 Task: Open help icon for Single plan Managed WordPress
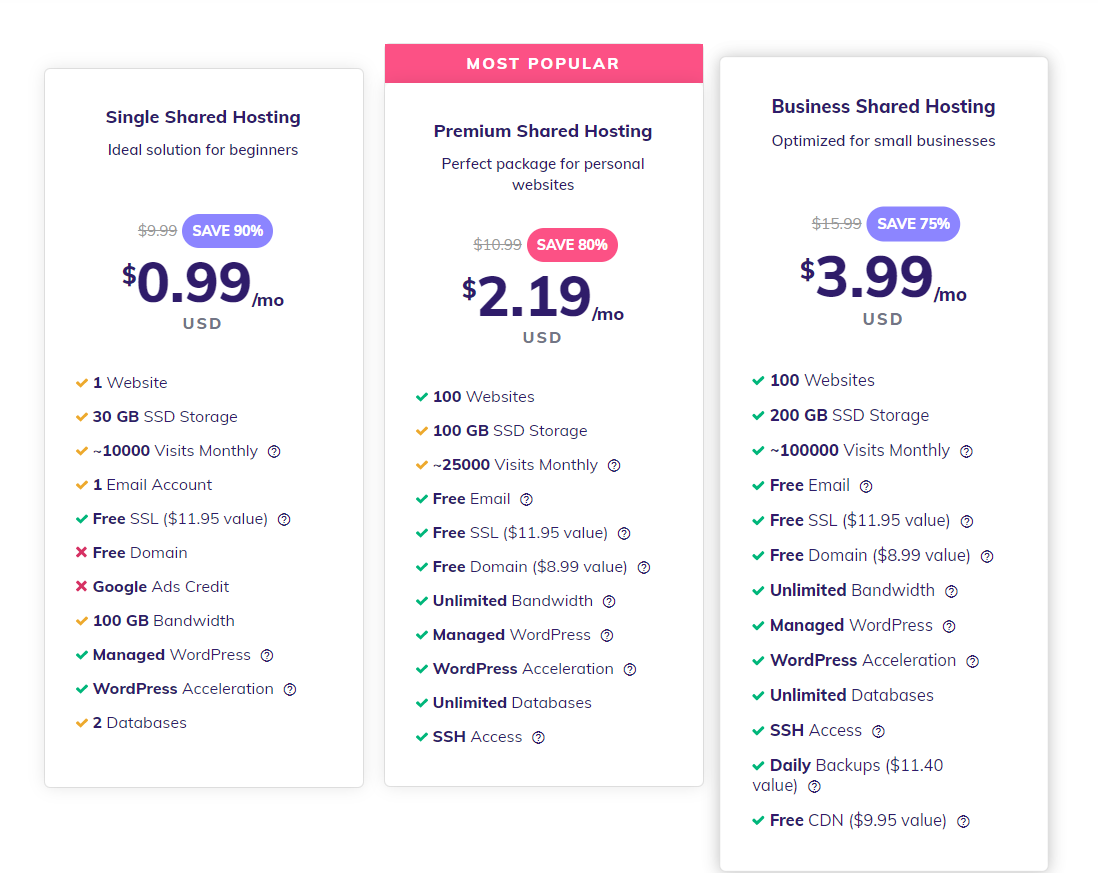point(267,655)
